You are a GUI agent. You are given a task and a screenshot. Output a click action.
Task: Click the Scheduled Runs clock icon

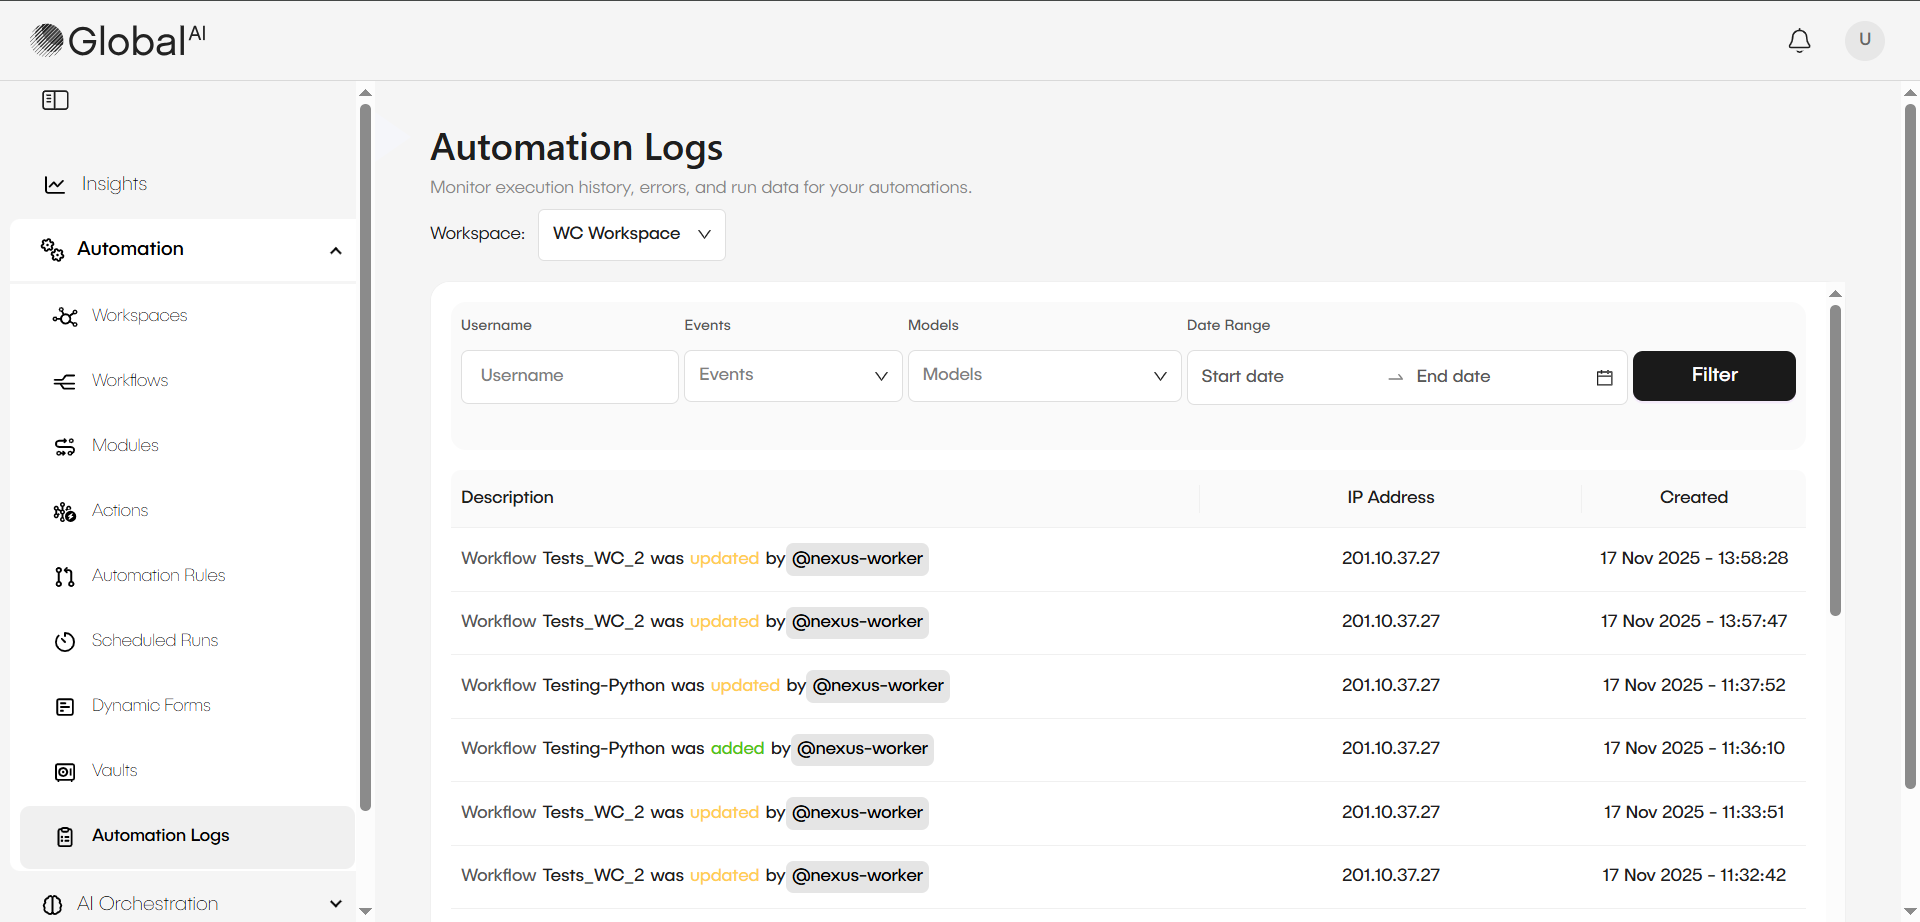tap(64, 641)
